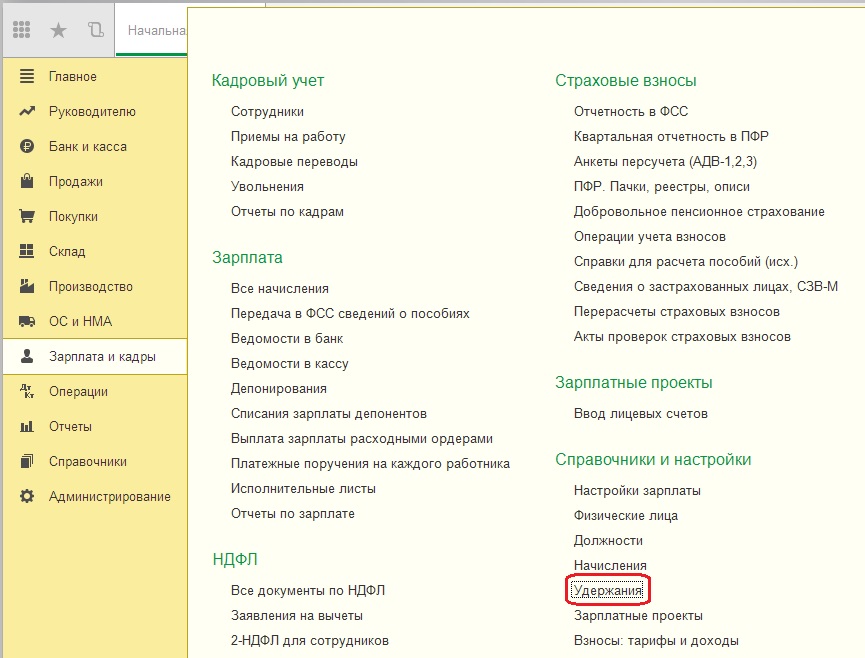
Task: Open the Администрирование section label
Action: click(110, 497)
